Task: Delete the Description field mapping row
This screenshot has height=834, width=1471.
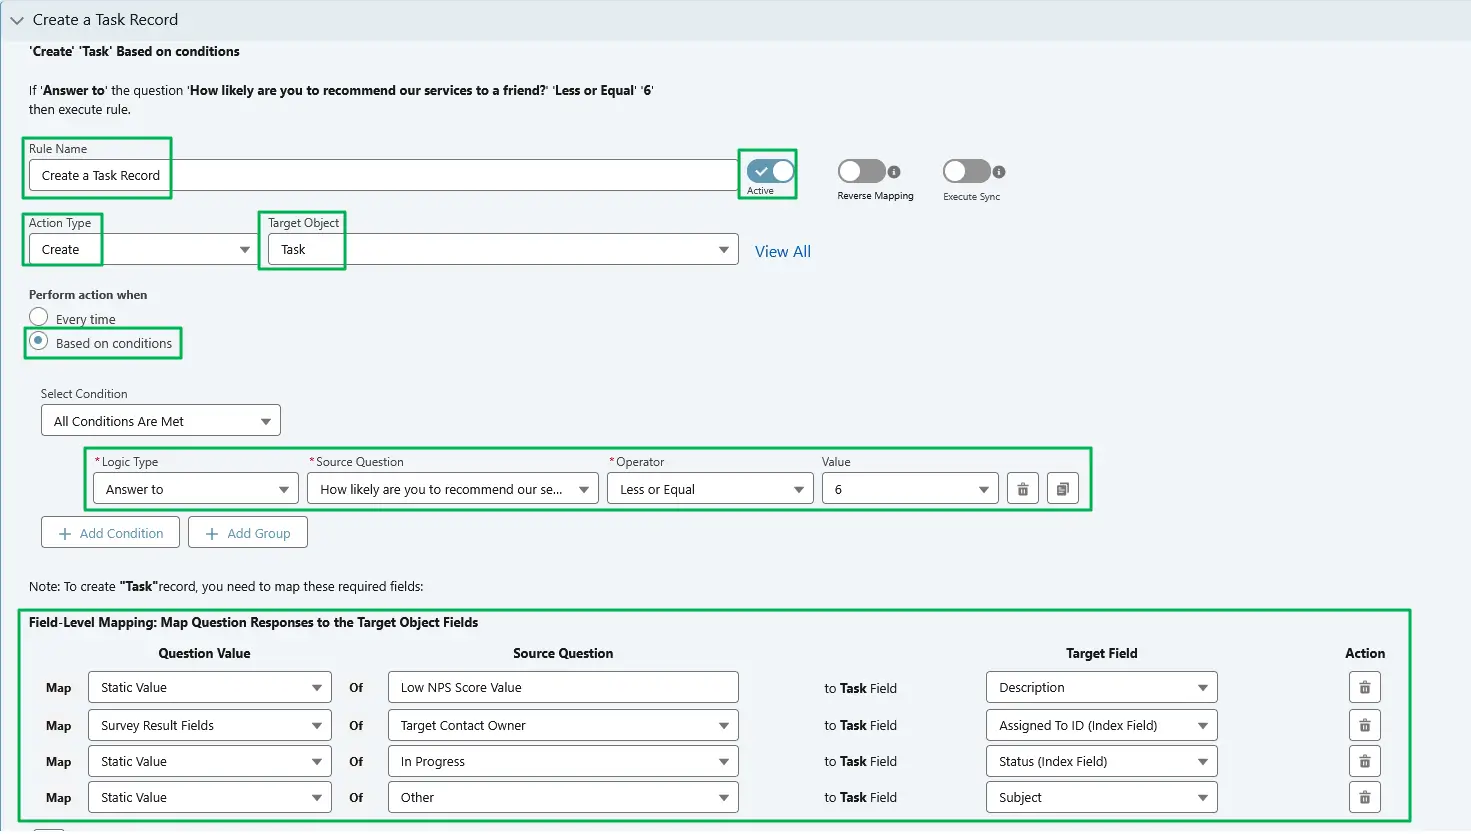Action: point(1364,687)
